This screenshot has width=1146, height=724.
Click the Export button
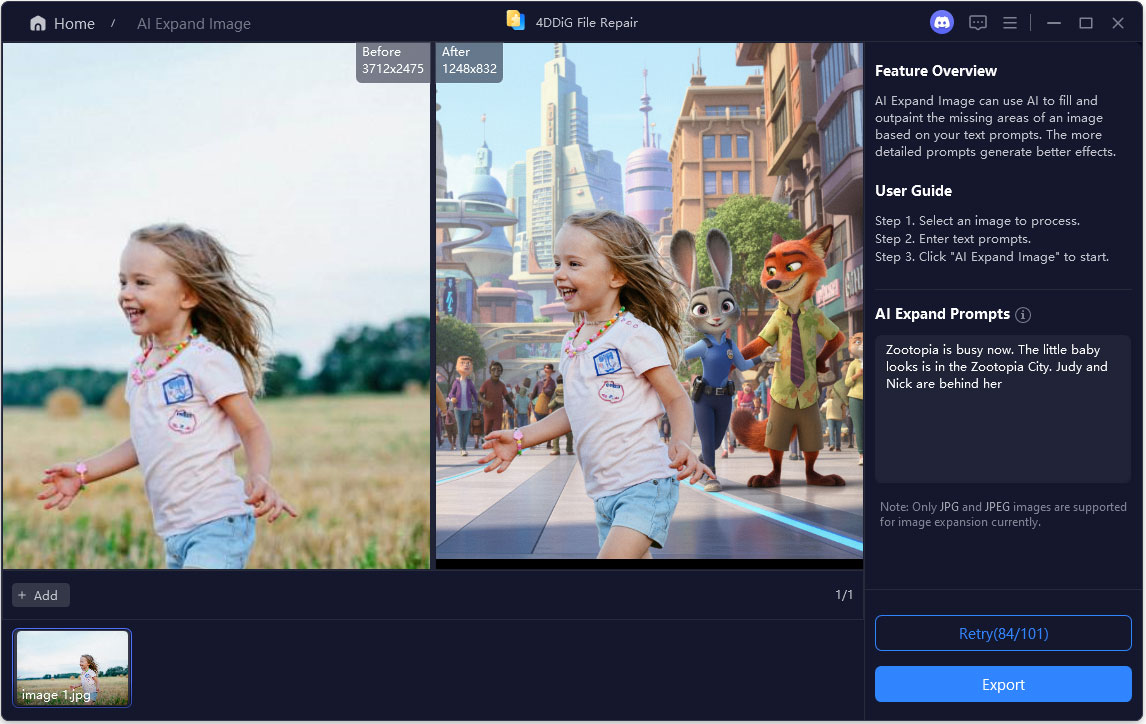pyautogui.click(x=1003, y=684)
